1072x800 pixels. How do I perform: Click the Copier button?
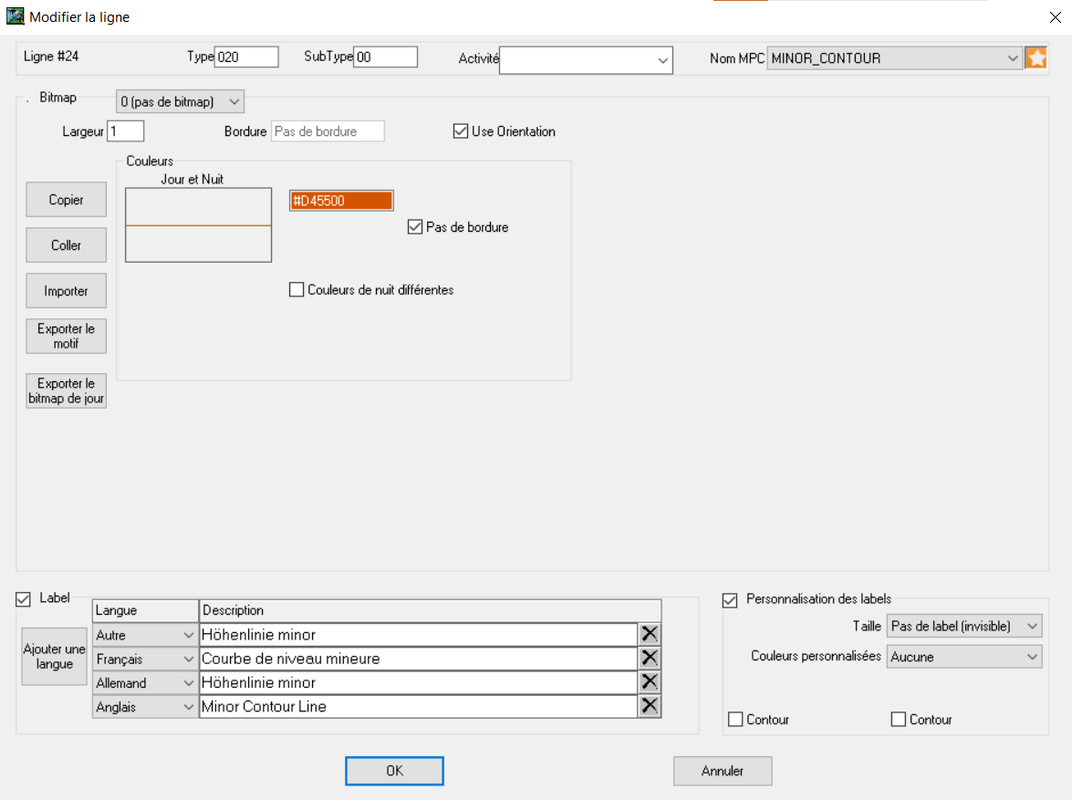[x=66, y=200]
